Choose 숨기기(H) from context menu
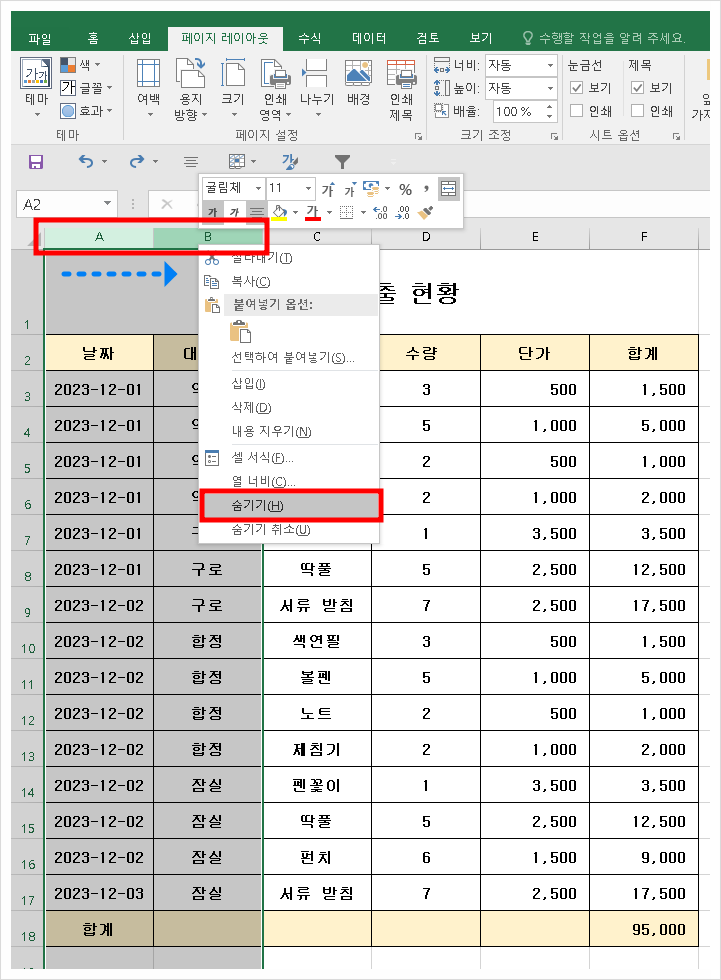This screenshot has width=721, height=980. [x=290, y=506]
